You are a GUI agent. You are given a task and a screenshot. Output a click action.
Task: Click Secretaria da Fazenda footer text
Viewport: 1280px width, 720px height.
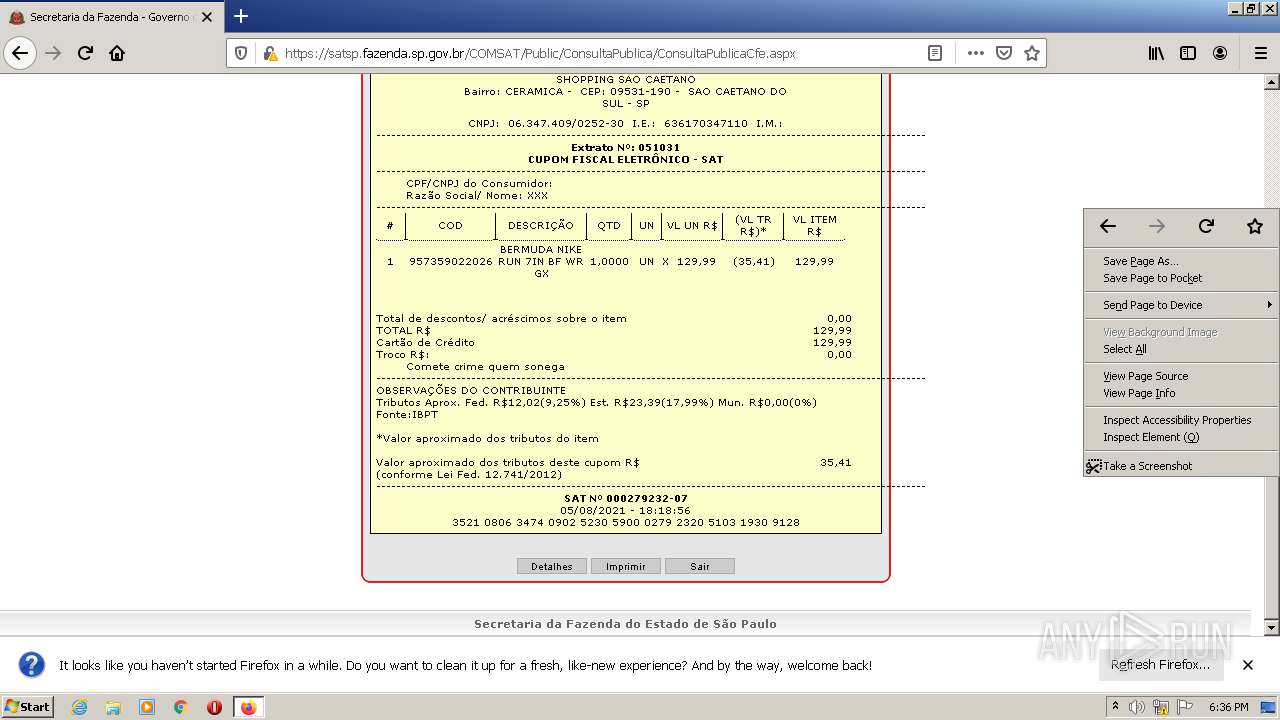[625, 623]
